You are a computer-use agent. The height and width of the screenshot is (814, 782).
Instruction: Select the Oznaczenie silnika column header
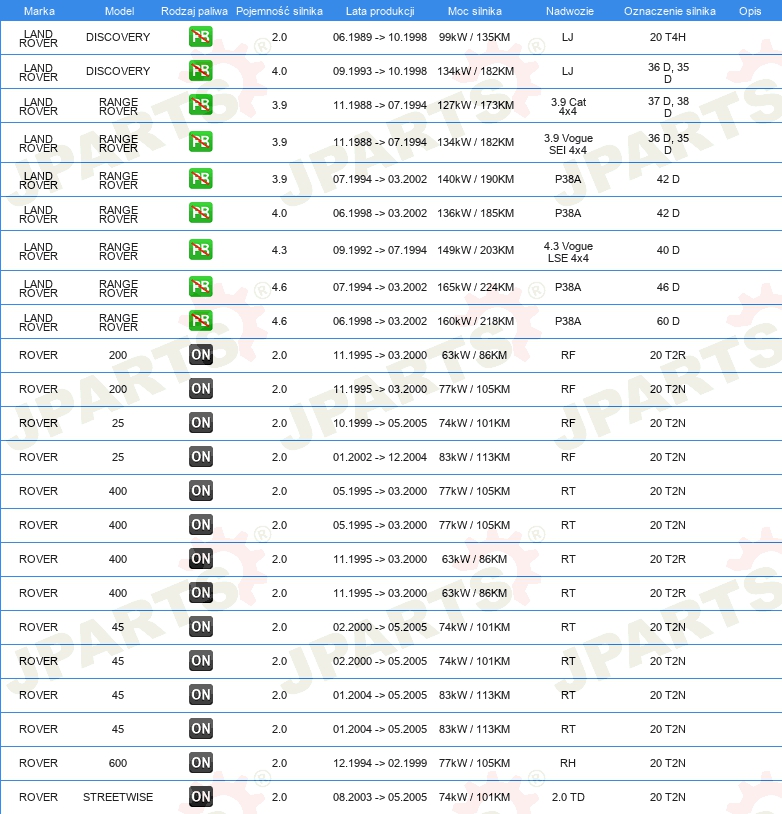669,11
